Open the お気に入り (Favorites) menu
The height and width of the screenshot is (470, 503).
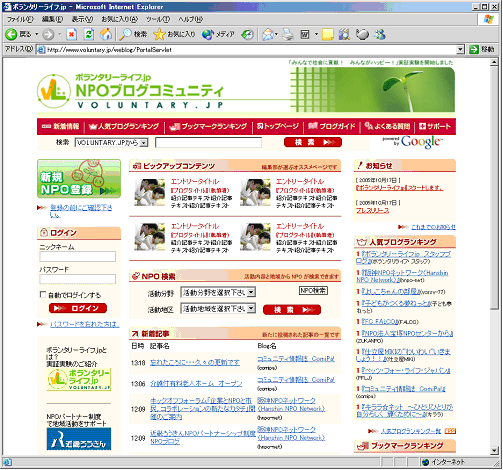click(x=119, y=19)
